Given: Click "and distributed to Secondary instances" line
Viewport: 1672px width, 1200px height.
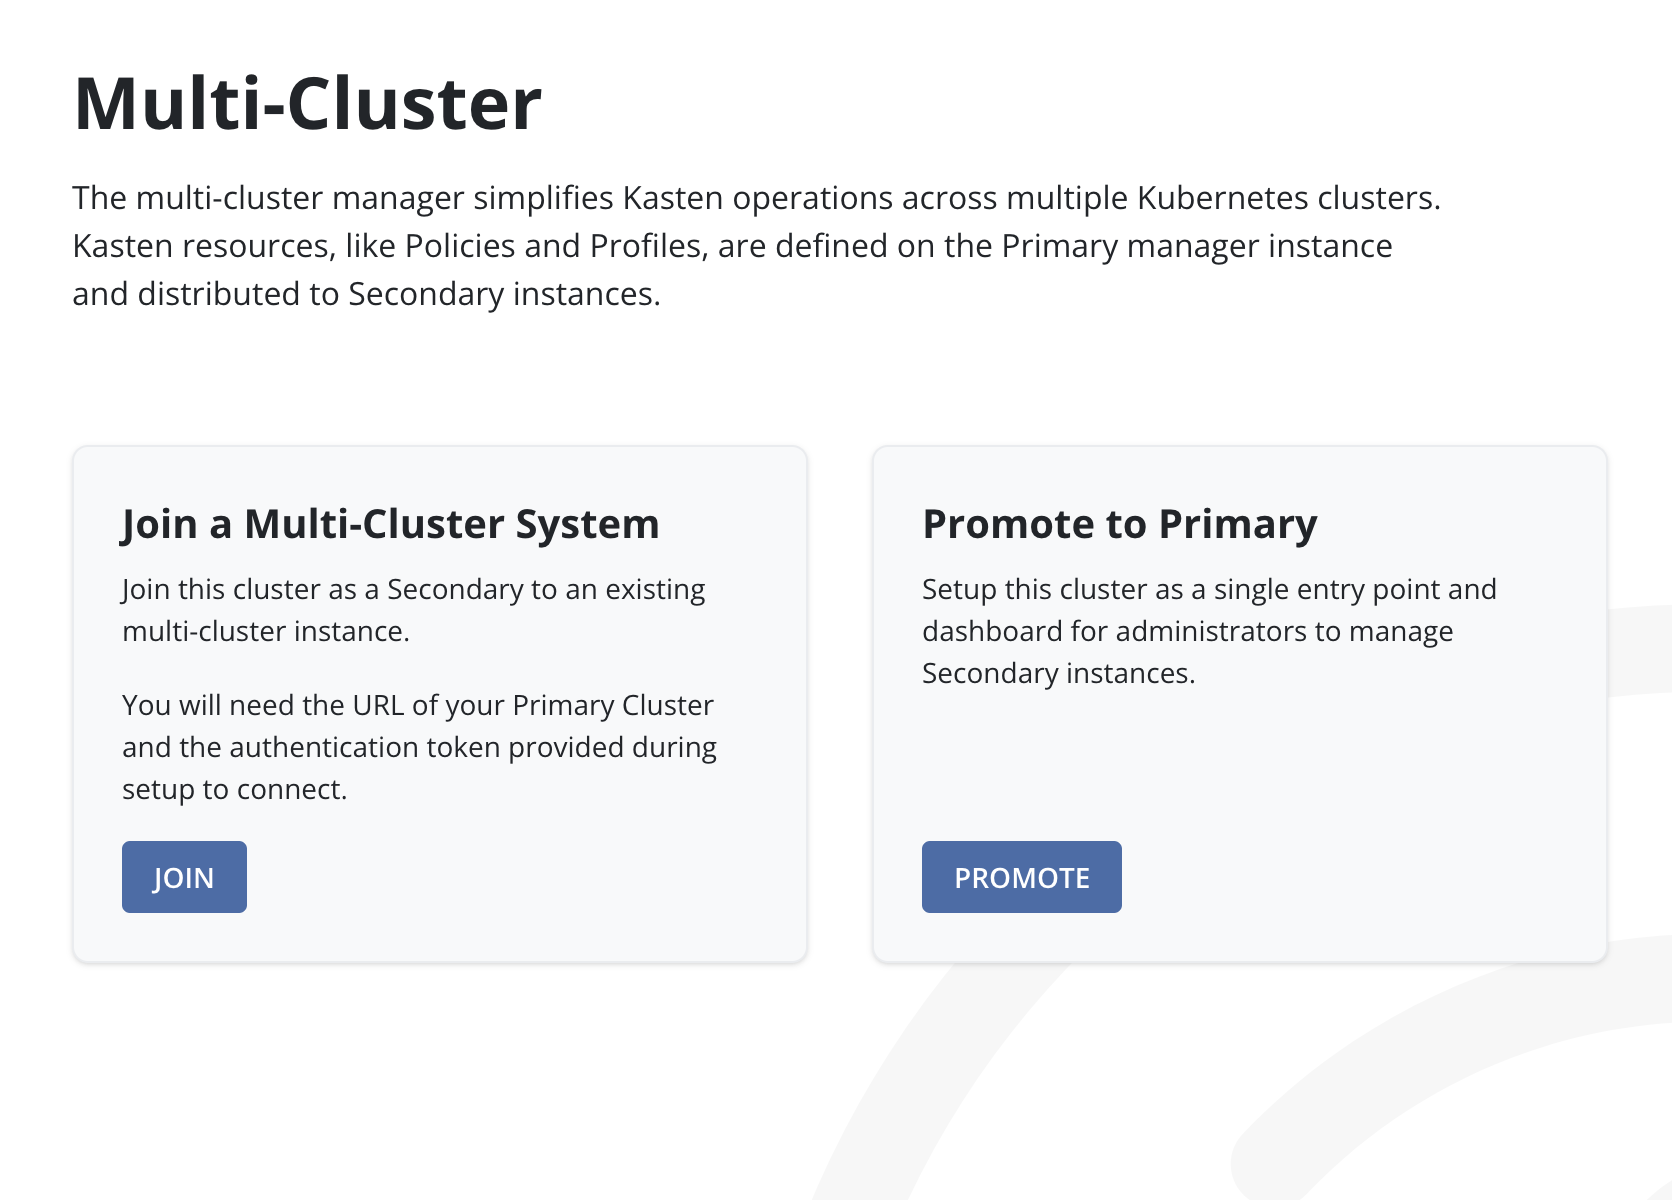Looking at the screenshot, I should 366,294.
